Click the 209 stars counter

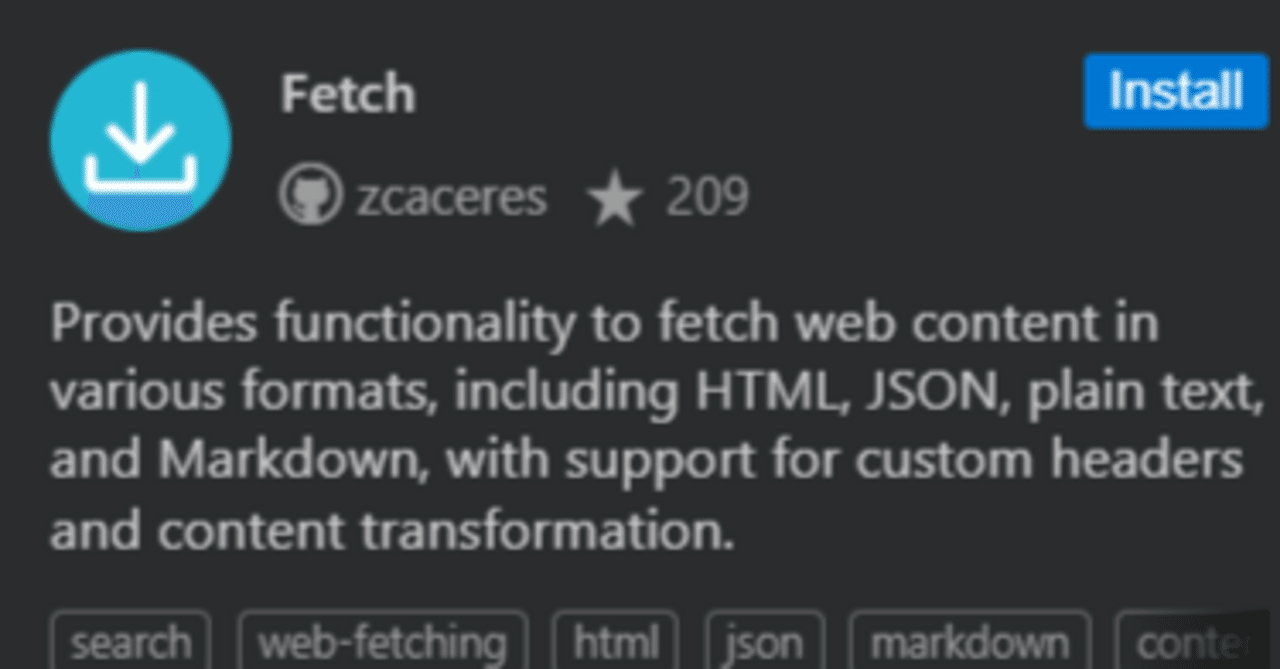[708, 196]
